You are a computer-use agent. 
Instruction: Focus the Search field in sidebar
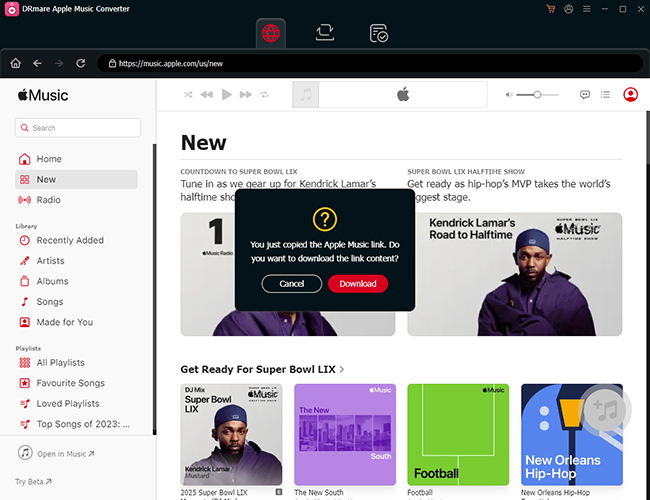point(78,128)
